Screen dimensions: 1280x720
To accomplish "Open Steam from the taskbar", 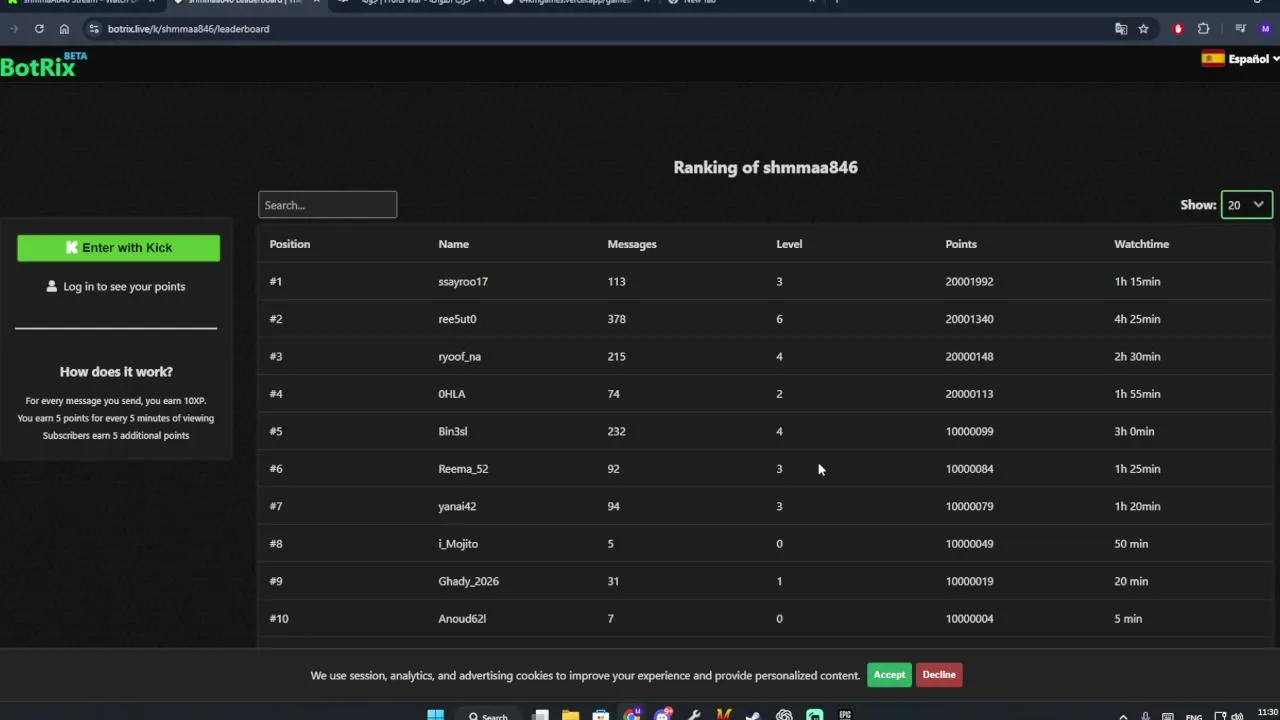I will 753,715.
